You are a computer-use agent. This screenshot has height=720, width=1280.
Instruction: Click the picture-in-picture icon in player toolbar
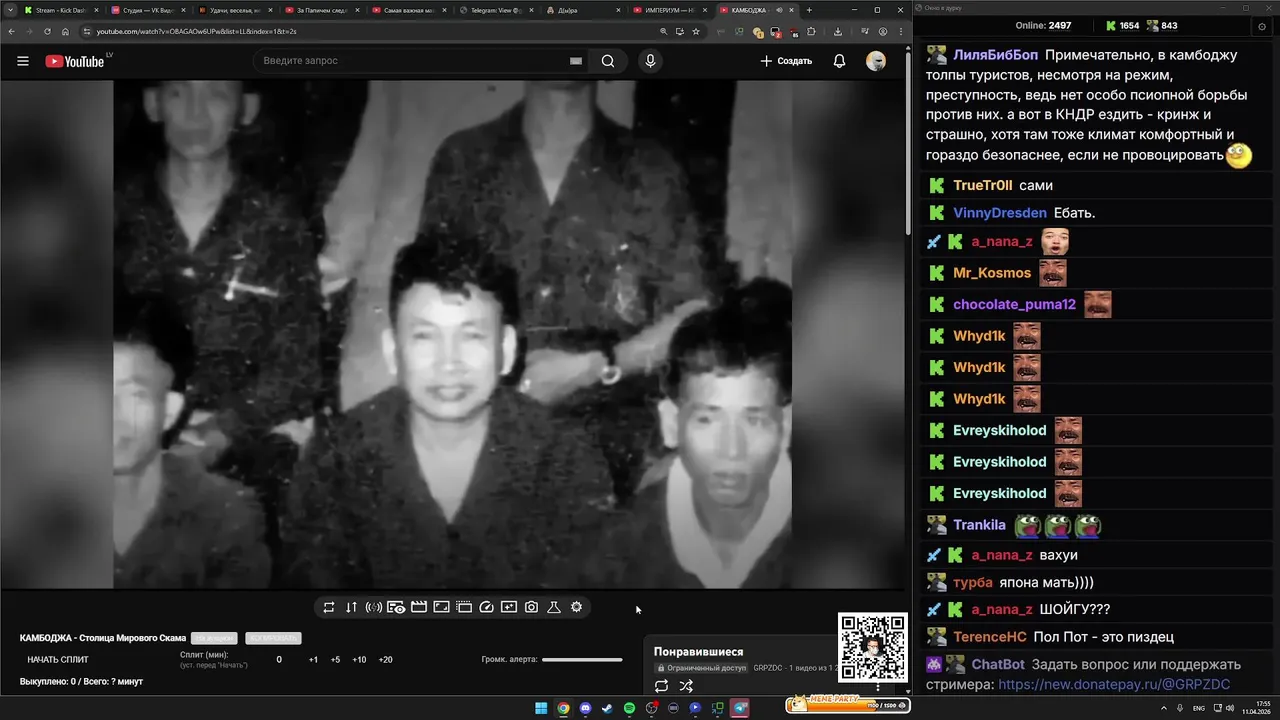click(x=441, y=607)
